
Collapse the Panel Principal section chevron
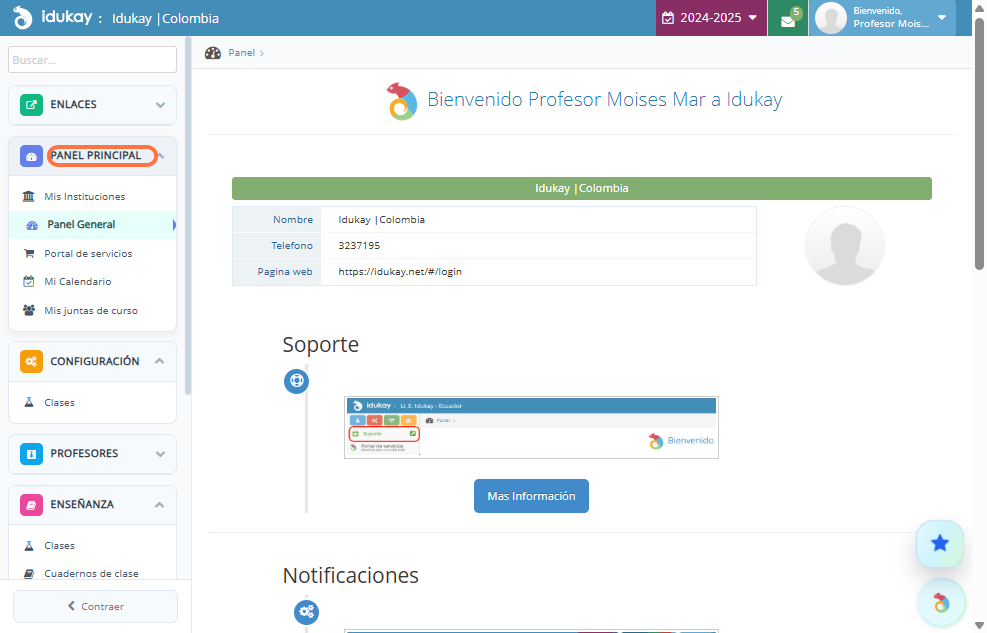[162, 155]
